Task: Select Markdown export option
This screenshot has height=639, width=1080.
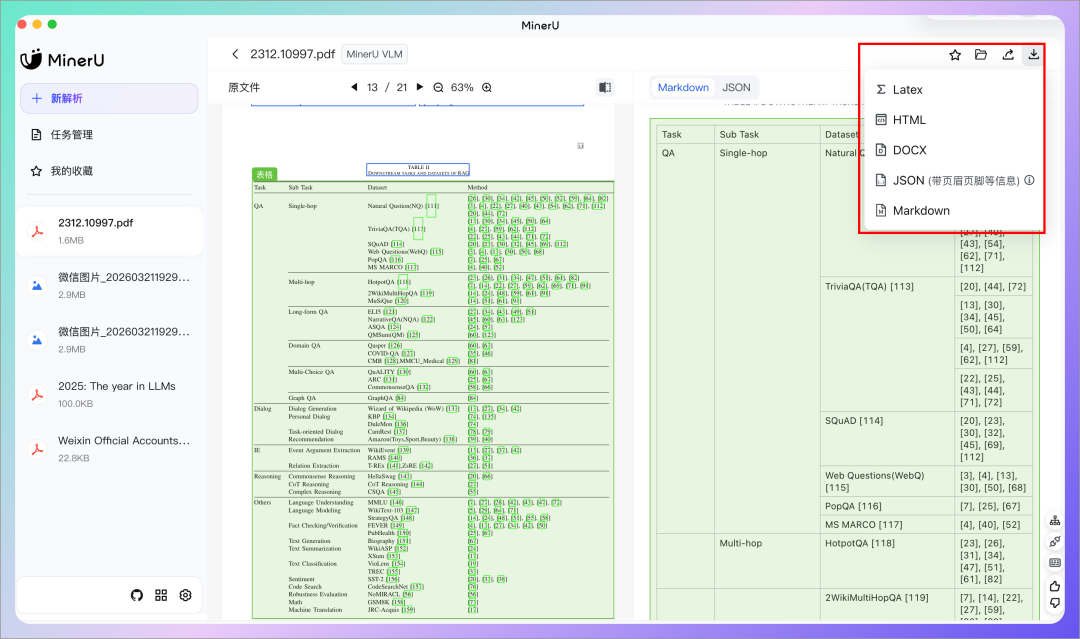Action: tap(951, 211)
